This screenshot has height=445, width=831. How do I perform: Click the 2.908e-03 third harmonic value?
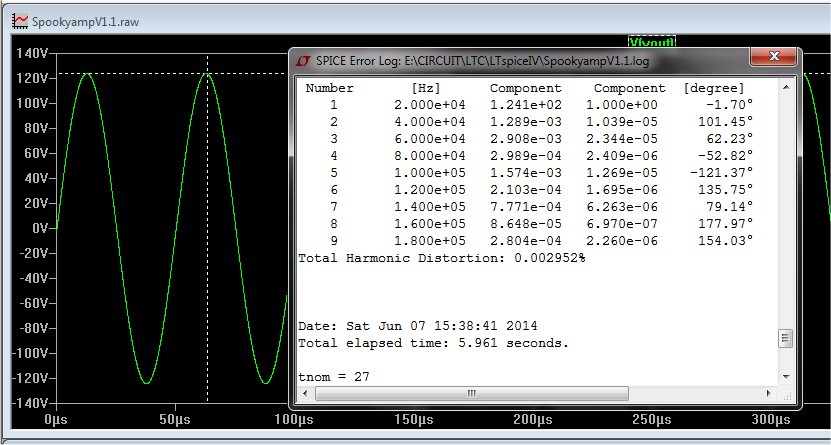[x=526, y=139]
